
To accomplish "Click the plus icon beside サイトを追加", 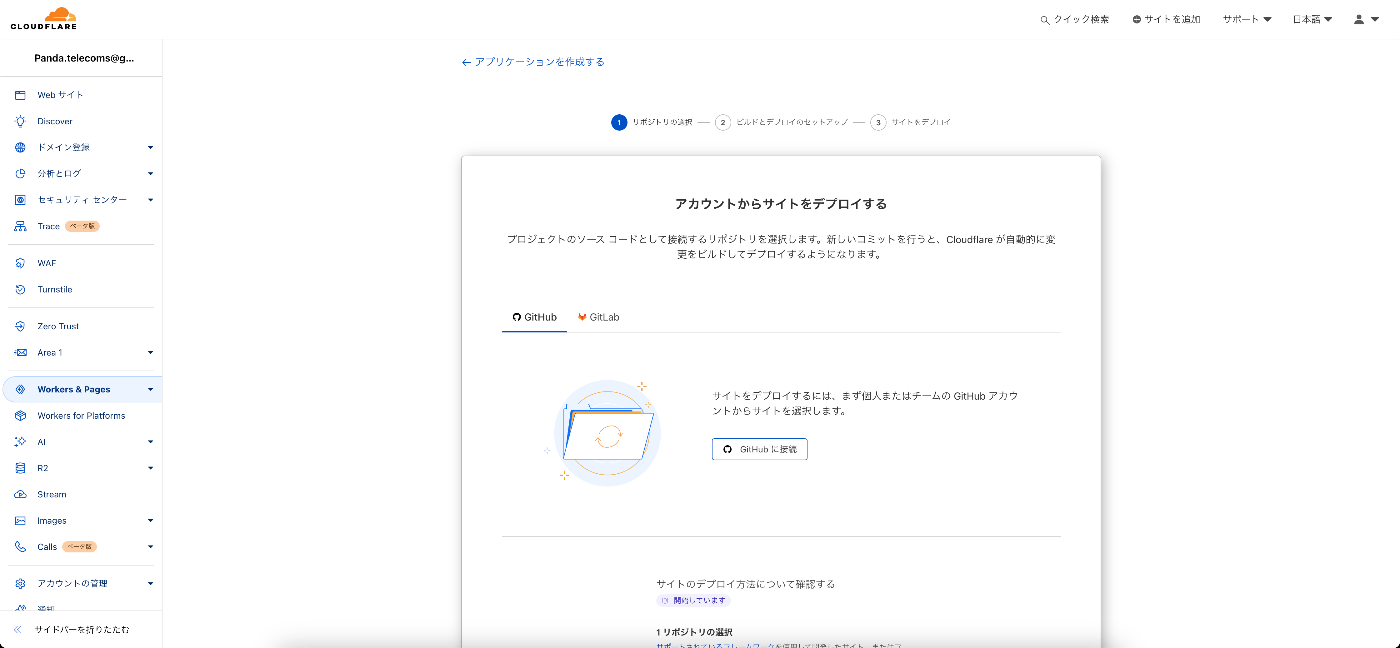I will pyautogui.click(x=1137, y=20).
